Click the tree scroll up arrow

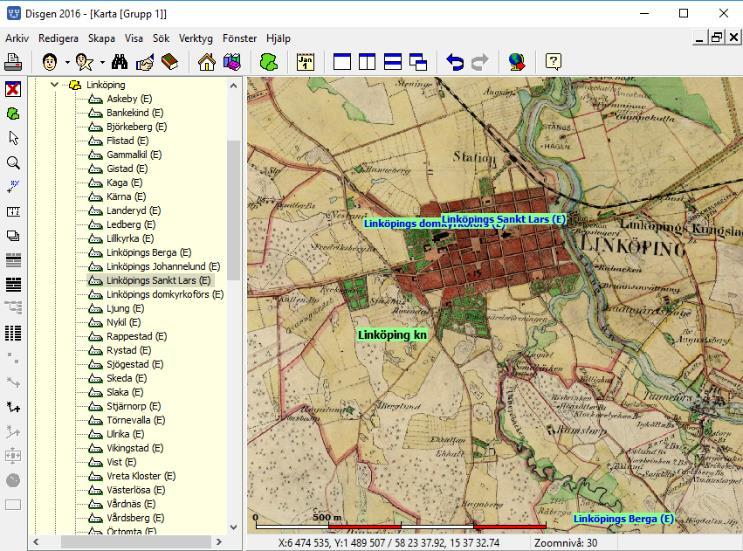[x=233, y=86]
